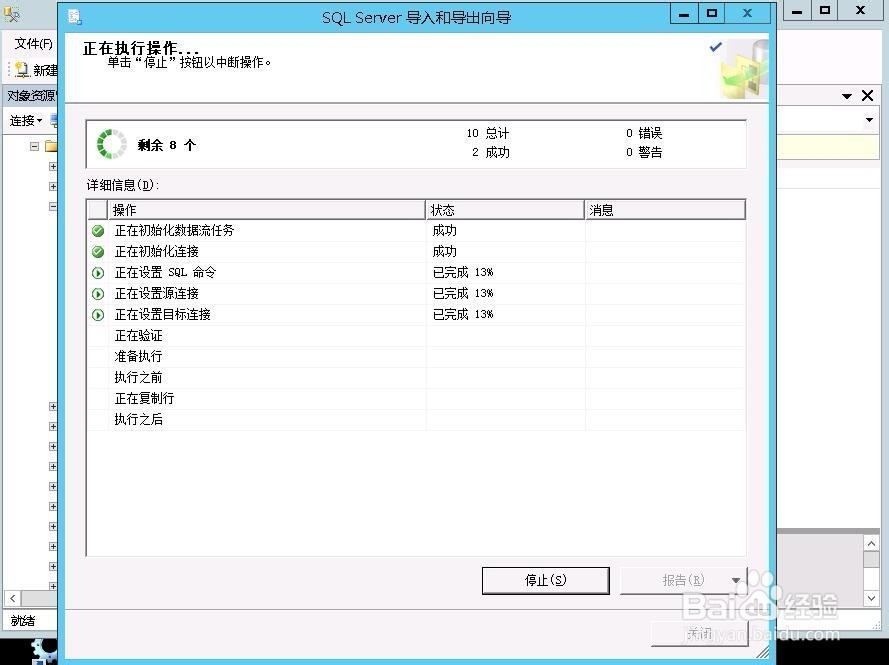Image resolution: width=889 pixels, height=665 pixels.
Task: Minimize the SQL Server wizard window
Action: point(684,14)
